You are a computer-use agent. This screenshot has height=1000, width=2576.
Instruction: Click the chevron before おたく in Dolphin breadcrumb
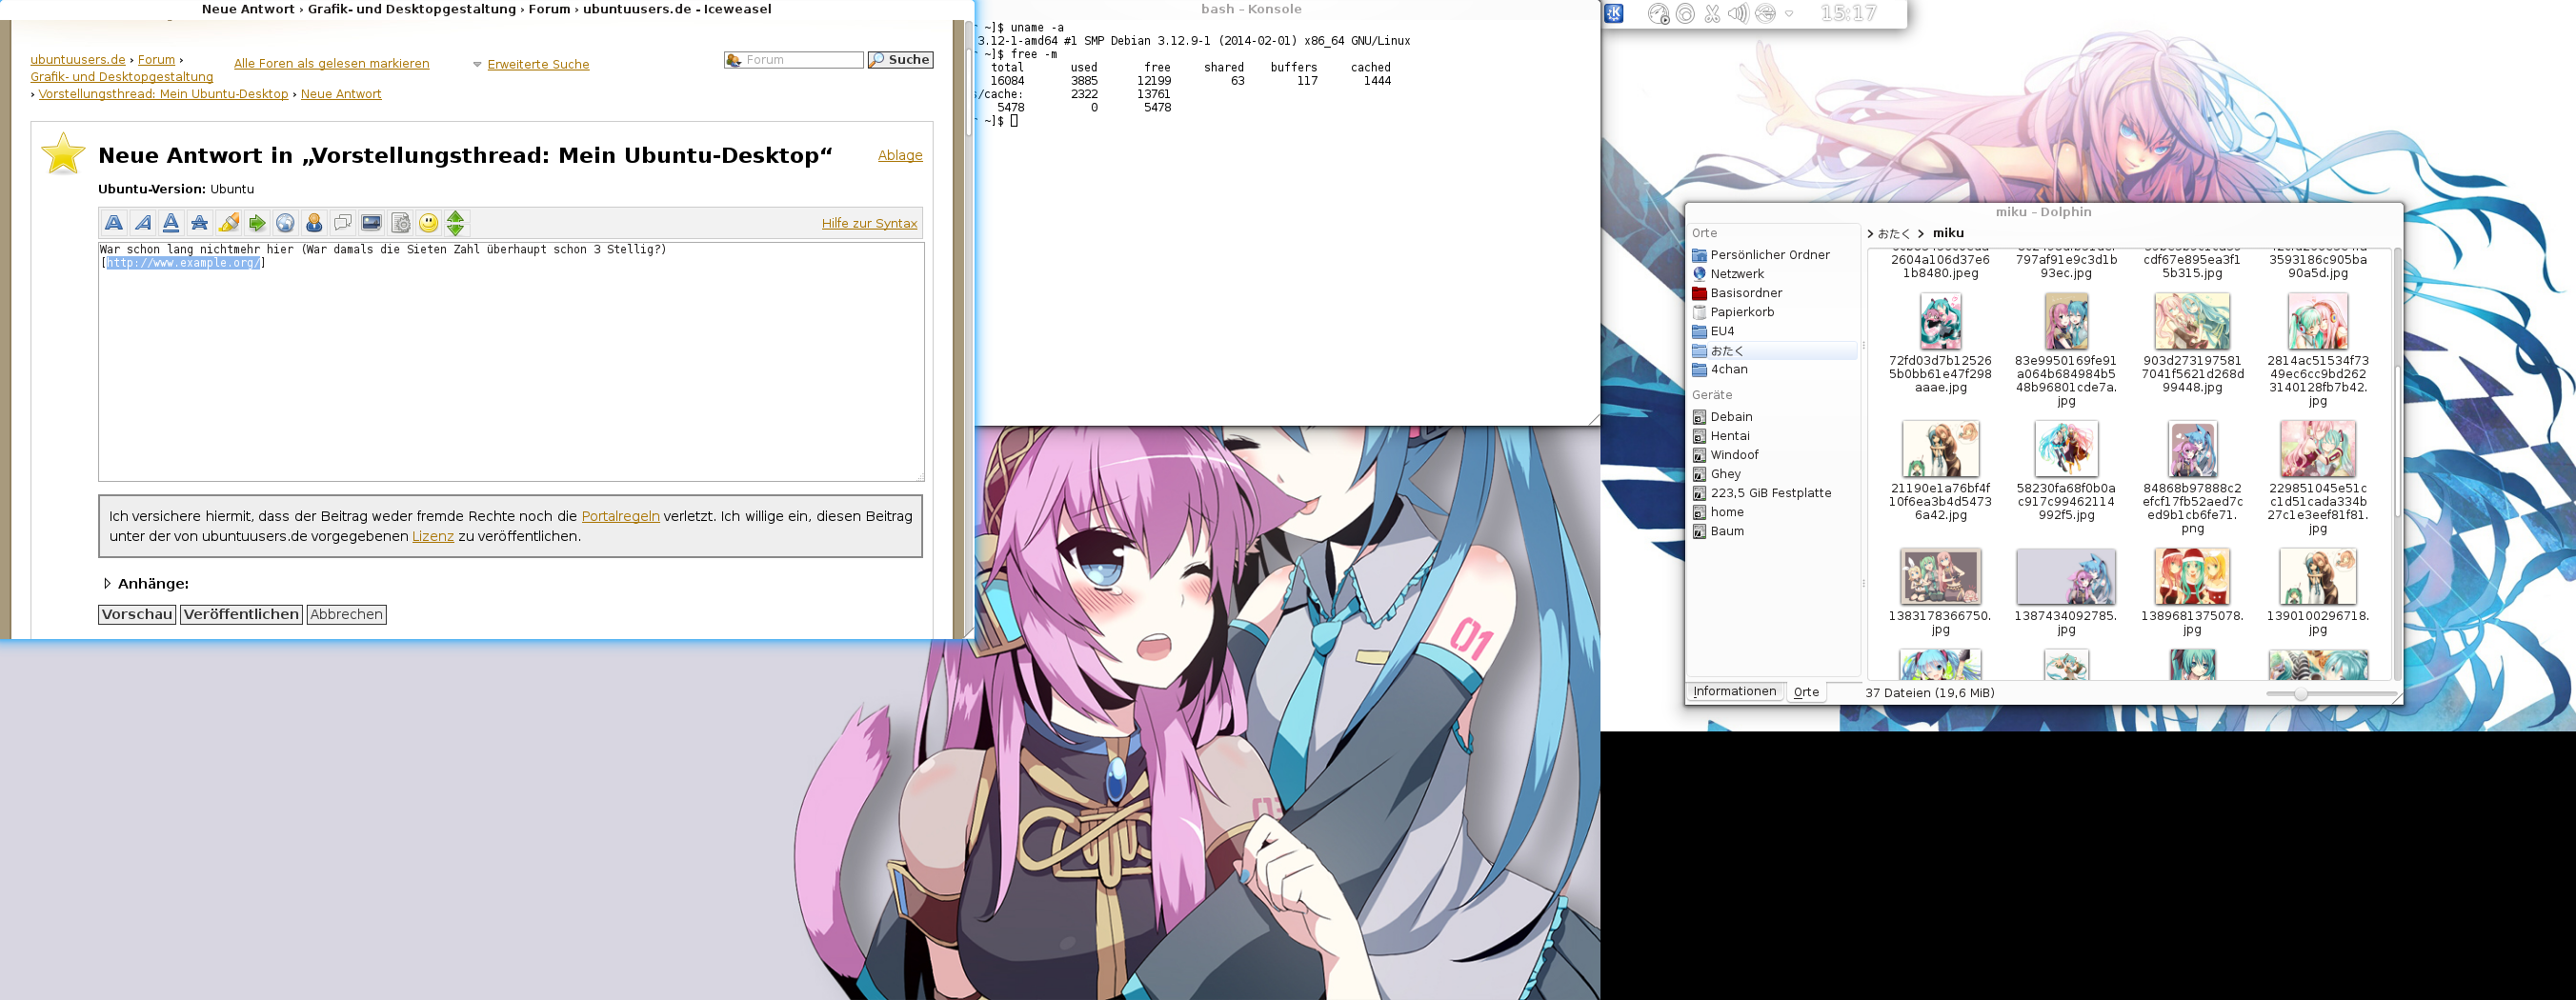[x=1870, y=233]
